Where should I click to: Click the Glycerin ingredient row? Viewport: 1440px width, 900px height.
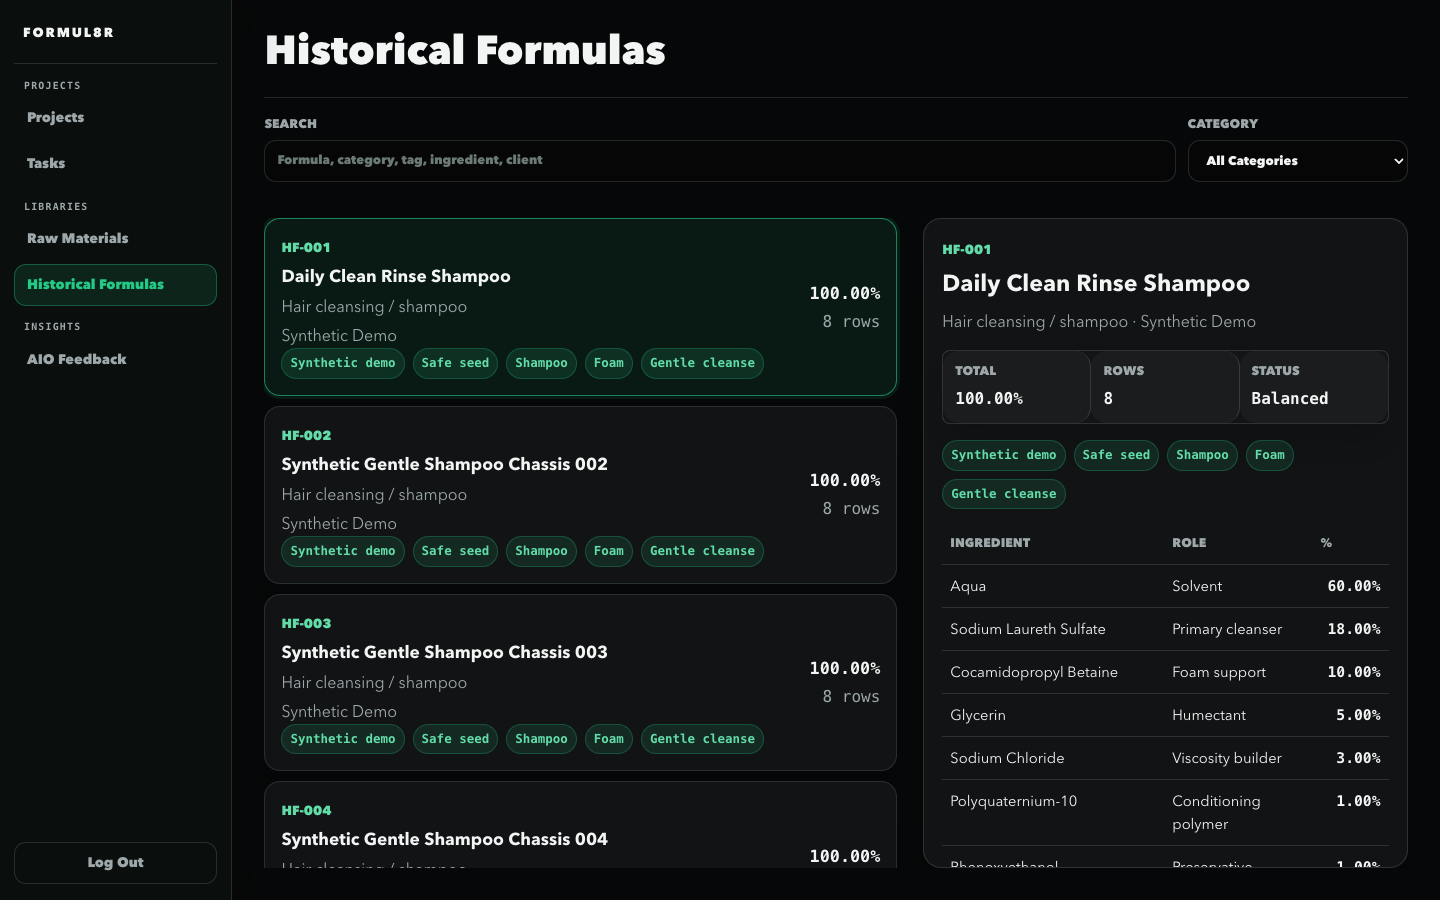[x=1165, y=715]
